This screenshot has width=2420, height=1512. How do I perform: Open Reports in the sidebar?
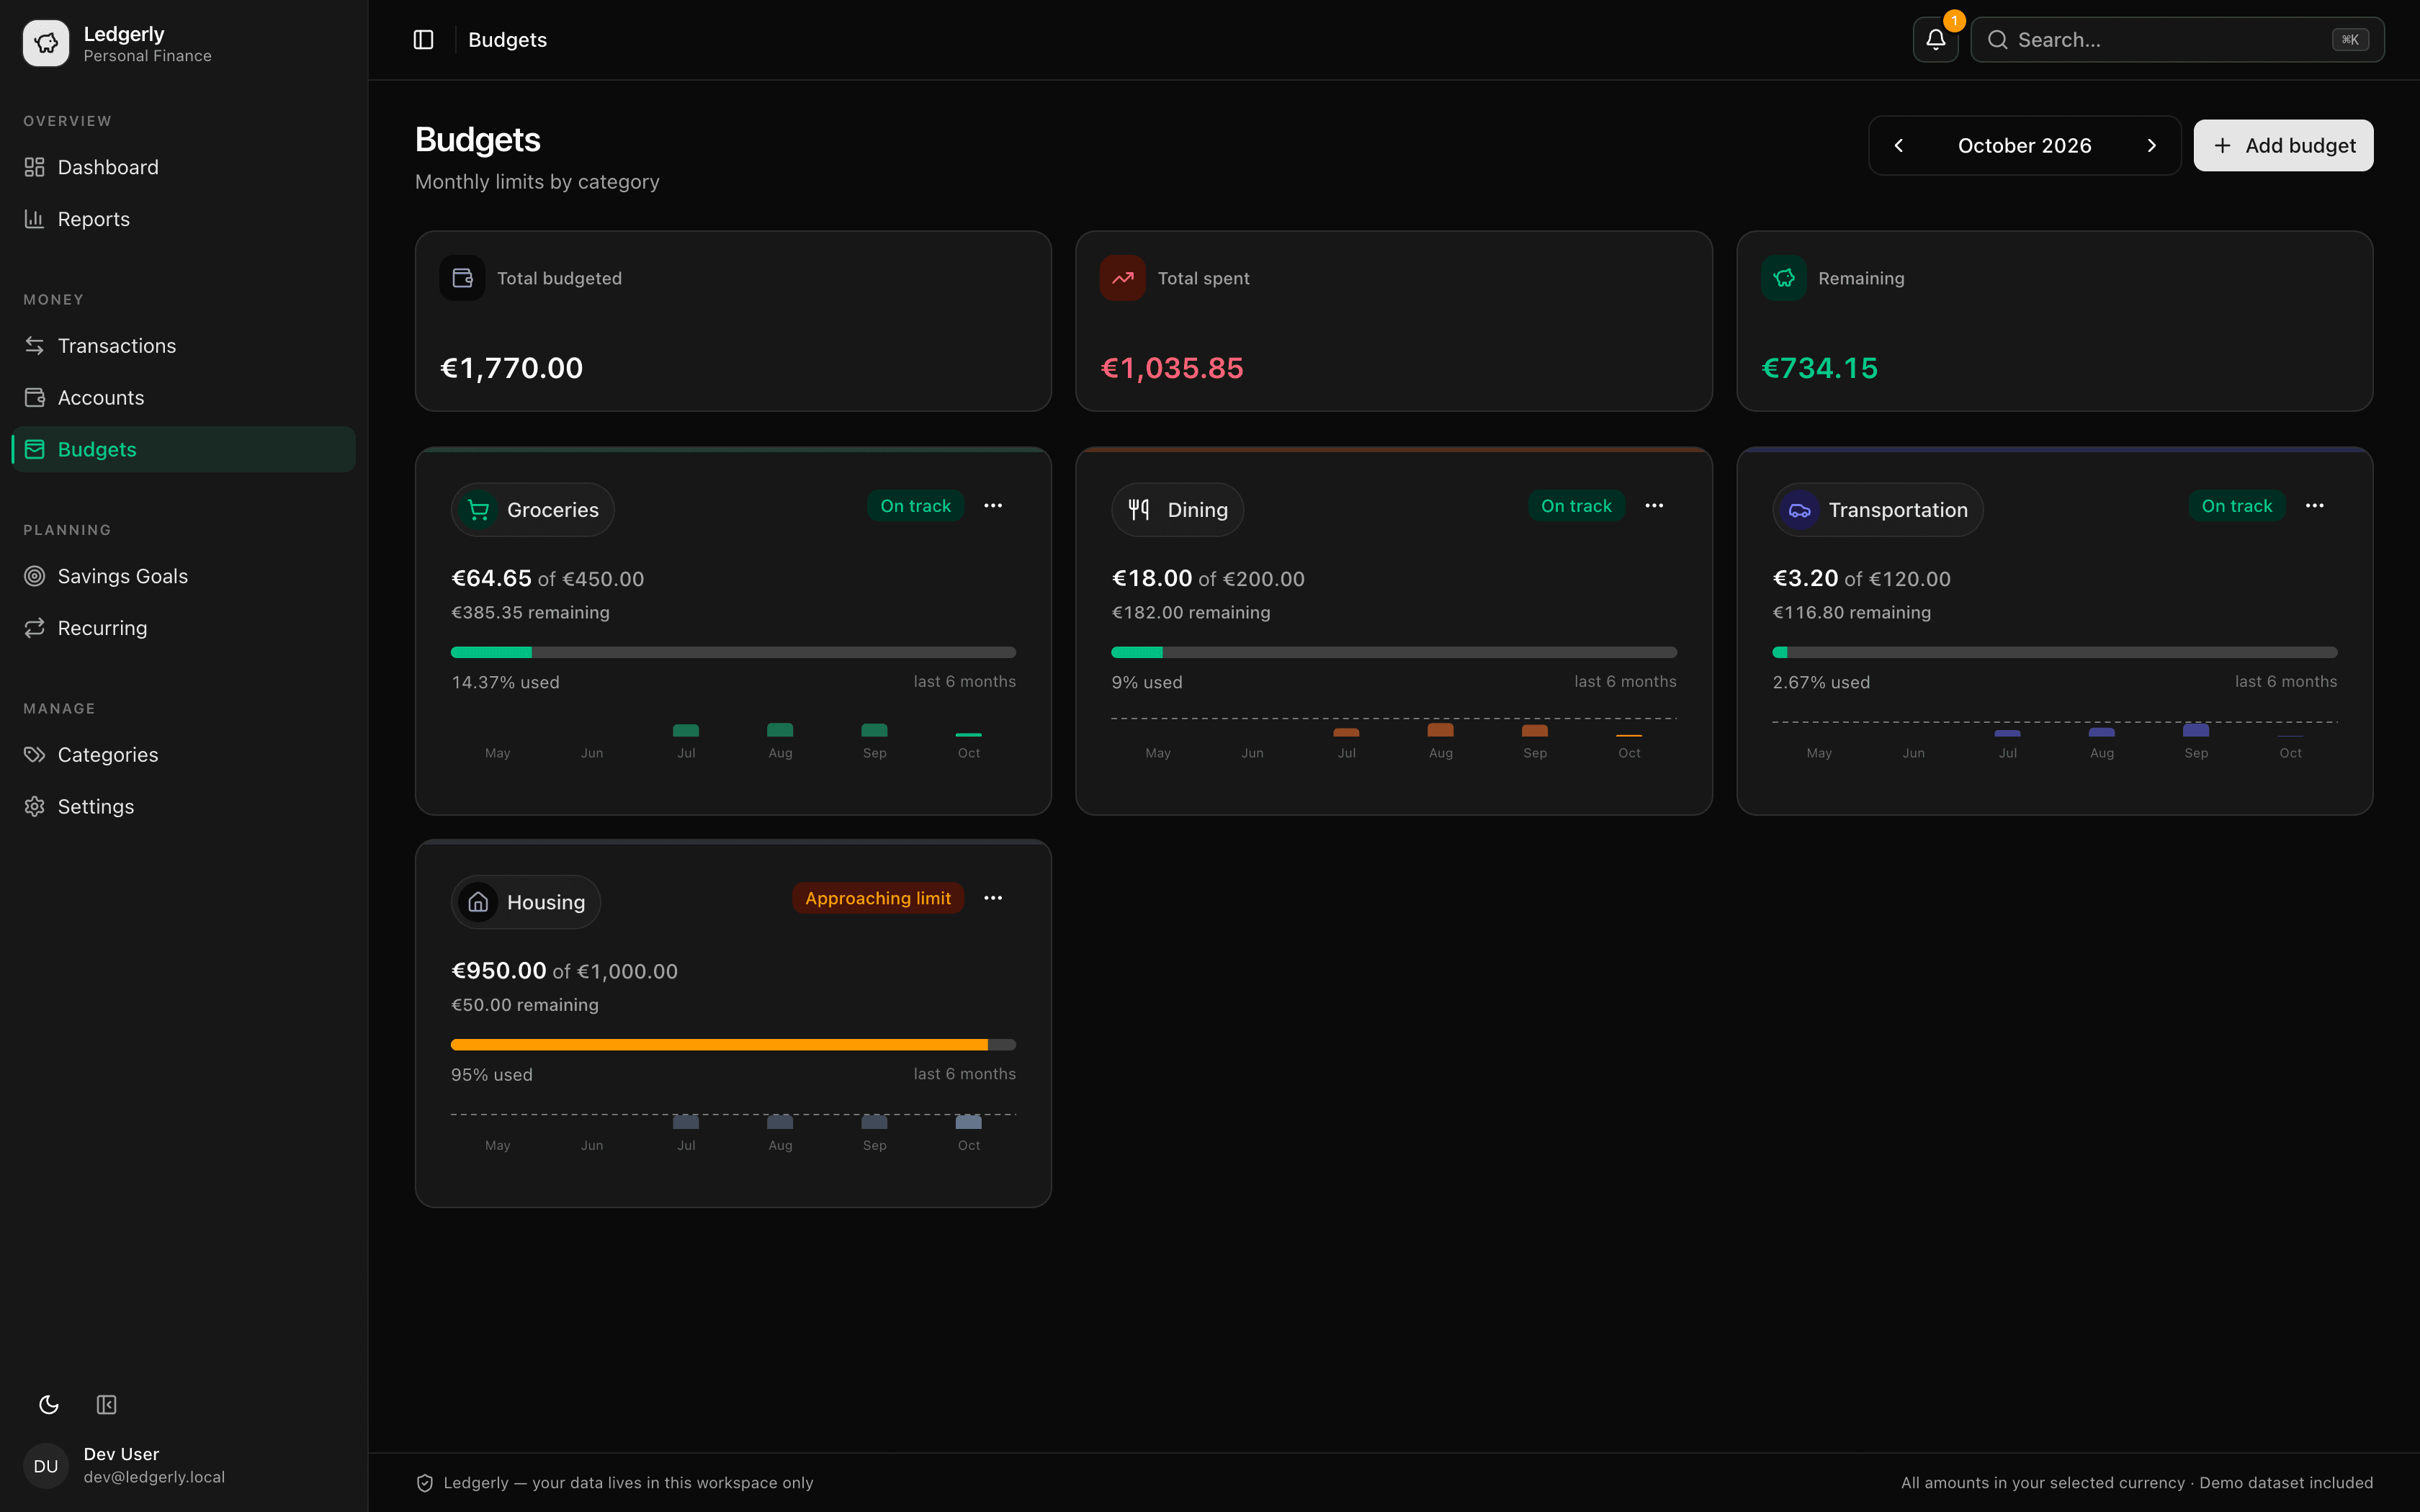click(x=184, y=219)
